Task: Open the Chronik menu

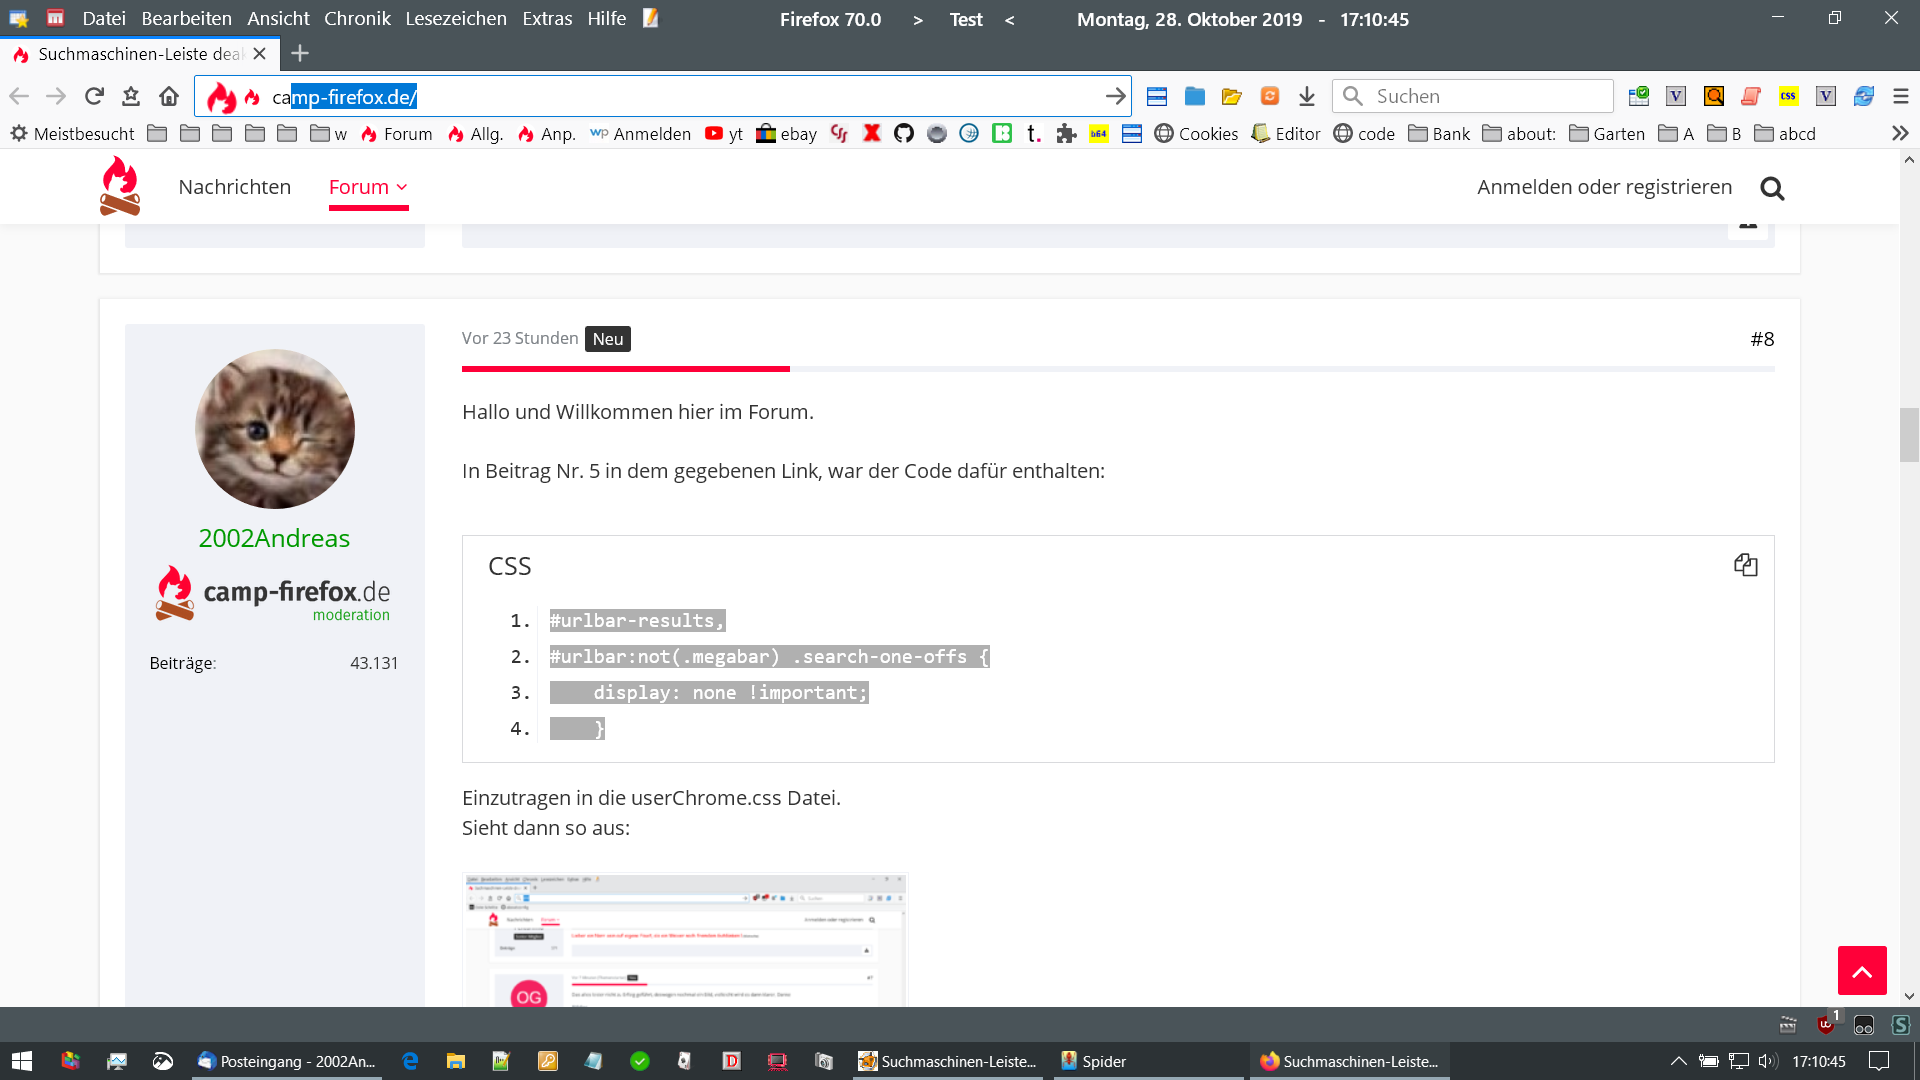Action: [x=357, y=18]
